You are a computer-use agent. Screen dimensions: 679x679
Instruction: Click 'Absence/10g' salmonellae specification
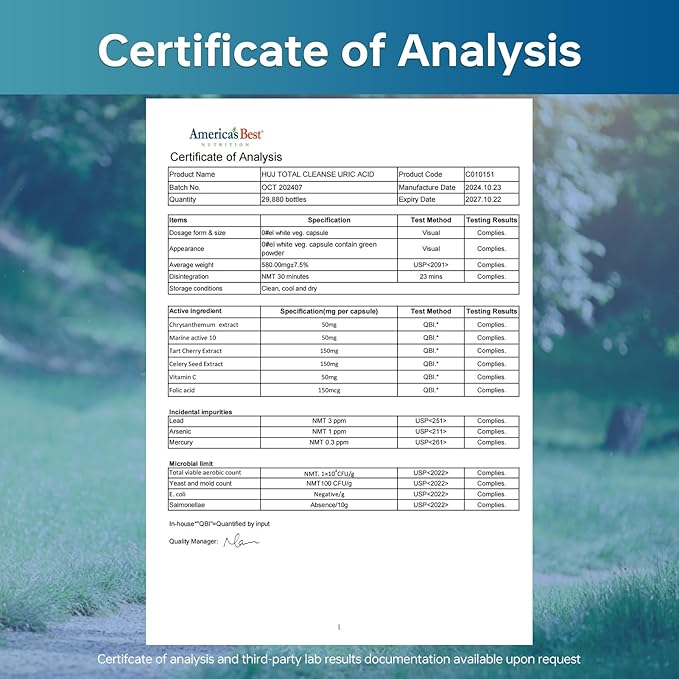(329, 505)
